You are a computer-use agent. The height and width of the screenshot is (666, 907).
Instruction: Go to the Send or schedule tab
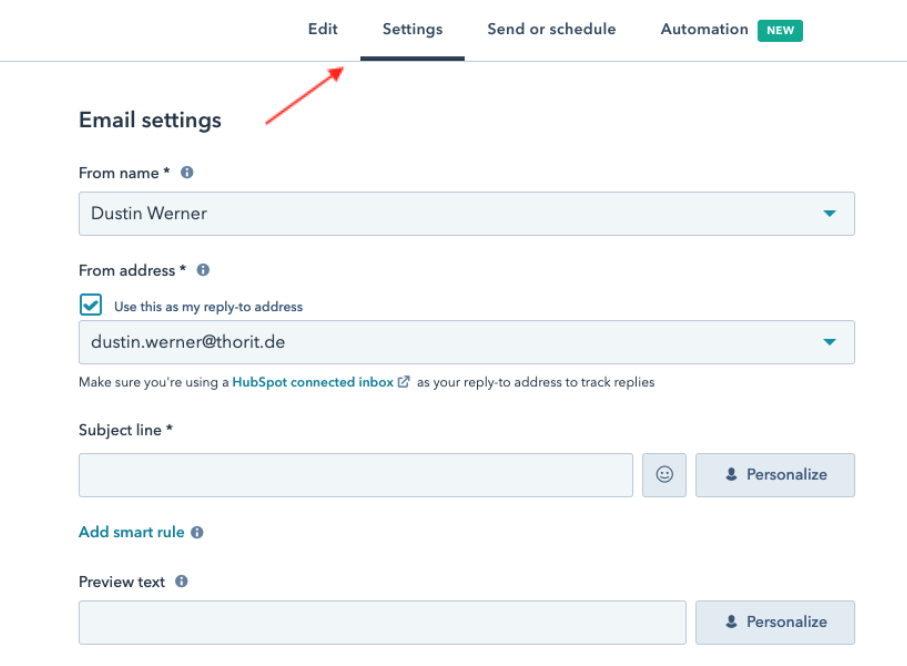pos(551,29)
